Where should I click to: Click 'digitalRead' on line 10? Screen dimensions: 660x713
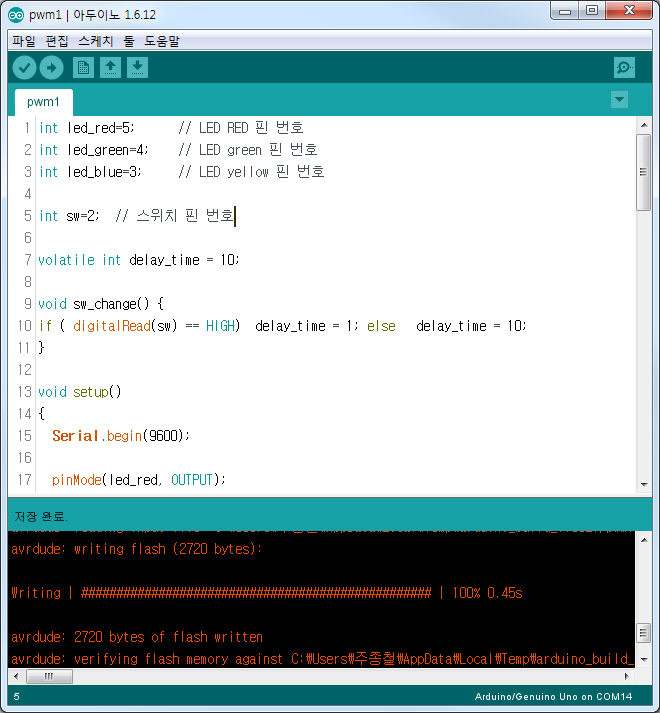pos(111,326)
